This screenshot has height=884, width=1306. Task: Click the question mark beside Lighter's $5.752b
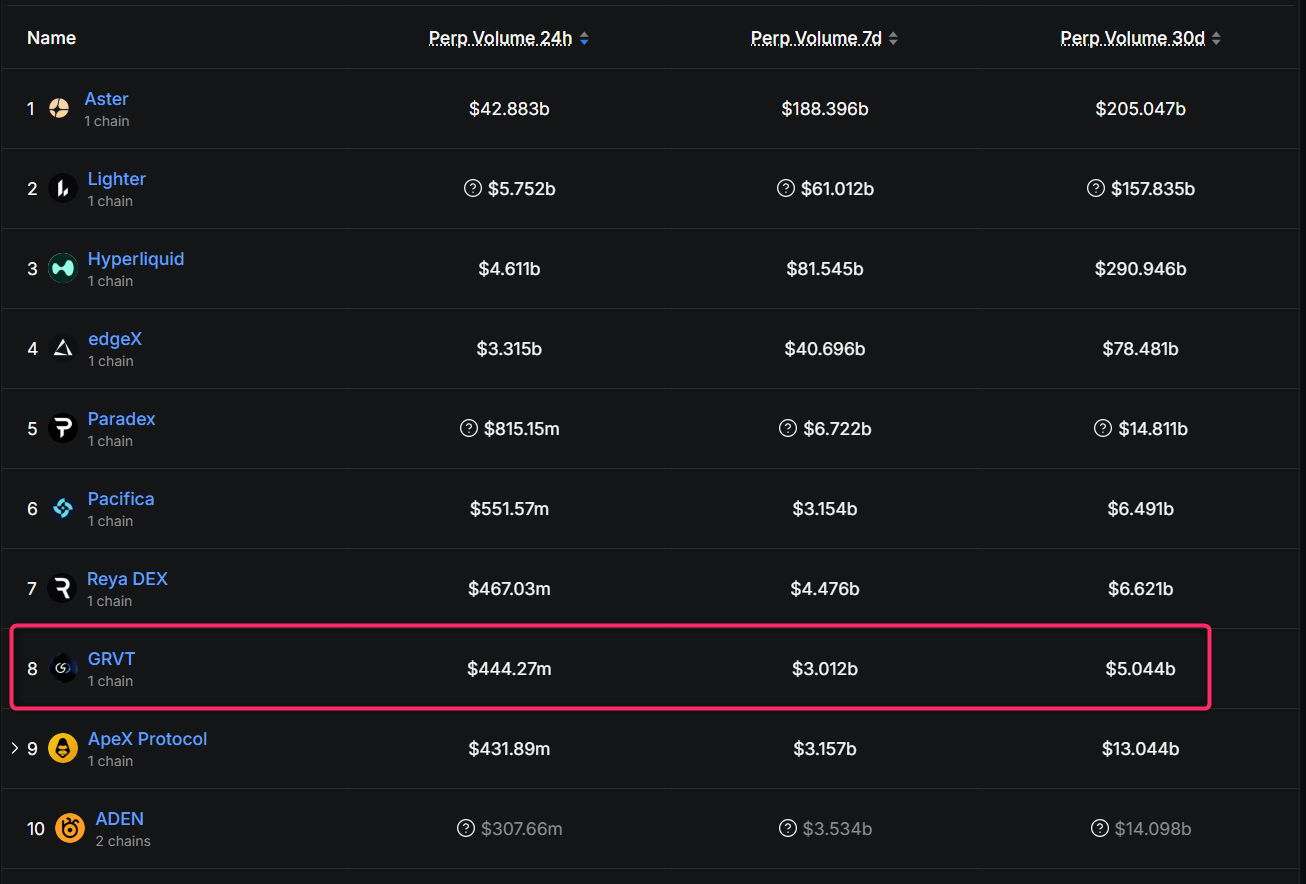[473, 188]
